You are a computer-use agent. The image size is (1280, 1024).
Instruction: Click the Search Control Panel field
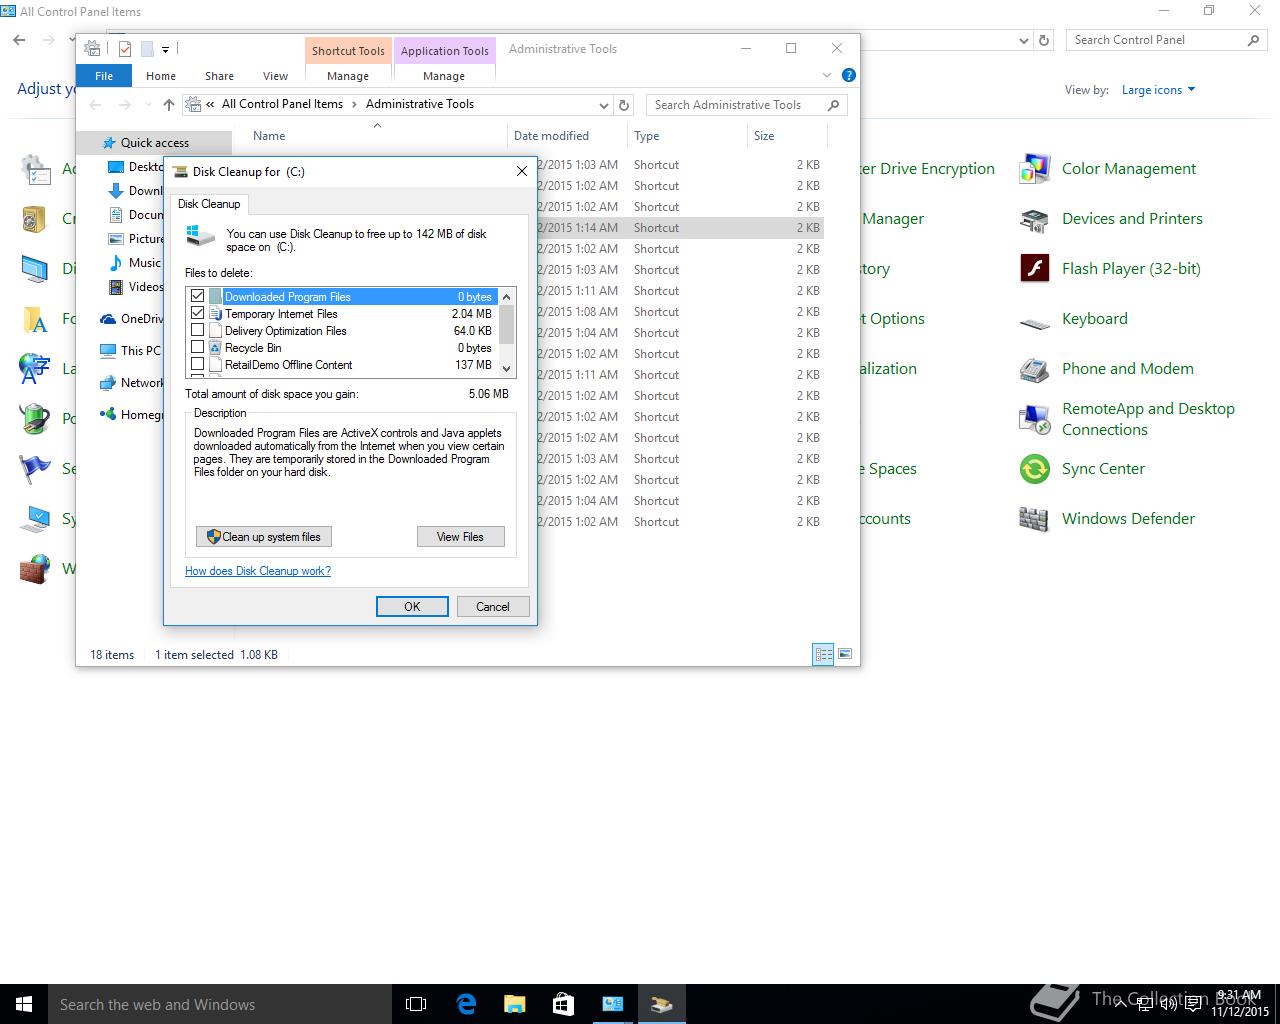[x=1167, y=40]
